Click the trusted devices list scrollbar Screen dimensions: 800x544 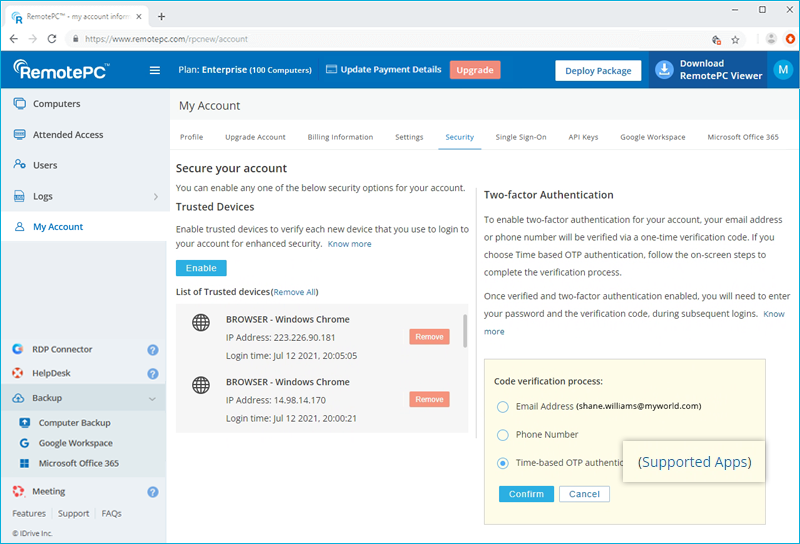464,330
